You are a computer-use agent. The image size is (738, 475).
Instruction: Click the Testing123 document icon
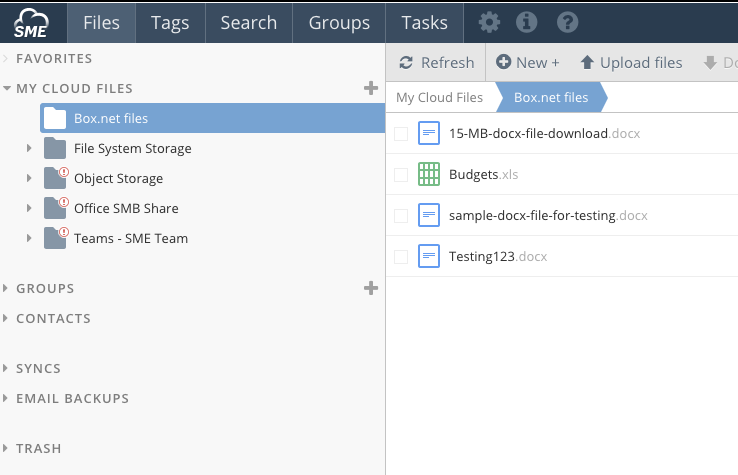[x=428, y=256]
